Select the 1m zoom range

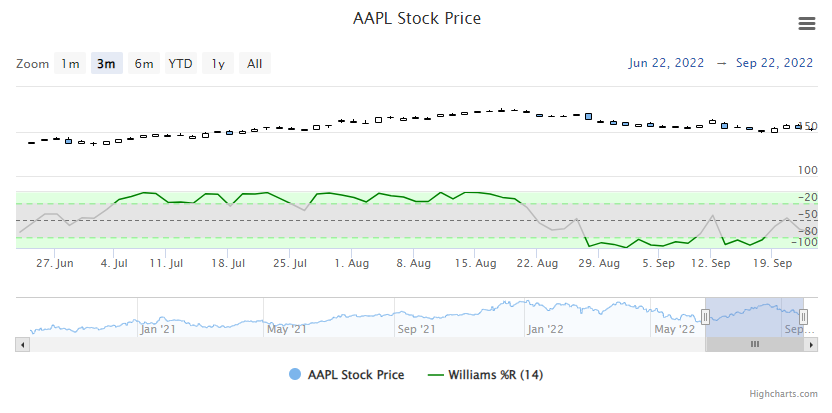click(70, 64)
